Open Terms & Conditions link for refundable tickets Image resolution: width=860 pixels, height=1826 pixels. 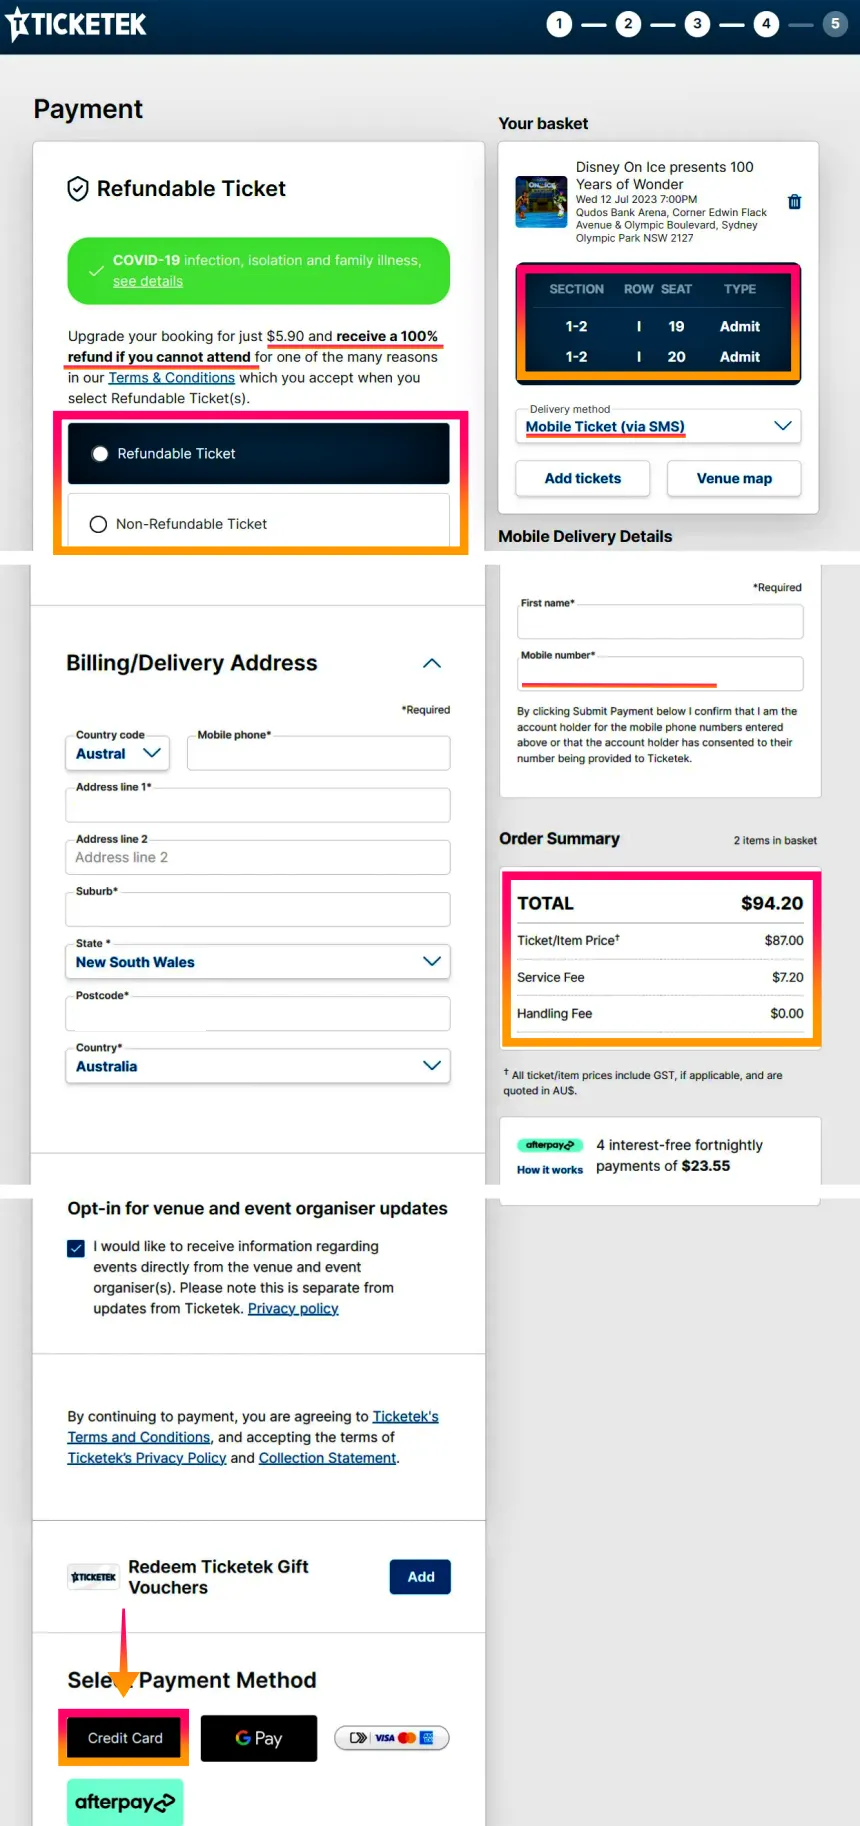[172, 378]
